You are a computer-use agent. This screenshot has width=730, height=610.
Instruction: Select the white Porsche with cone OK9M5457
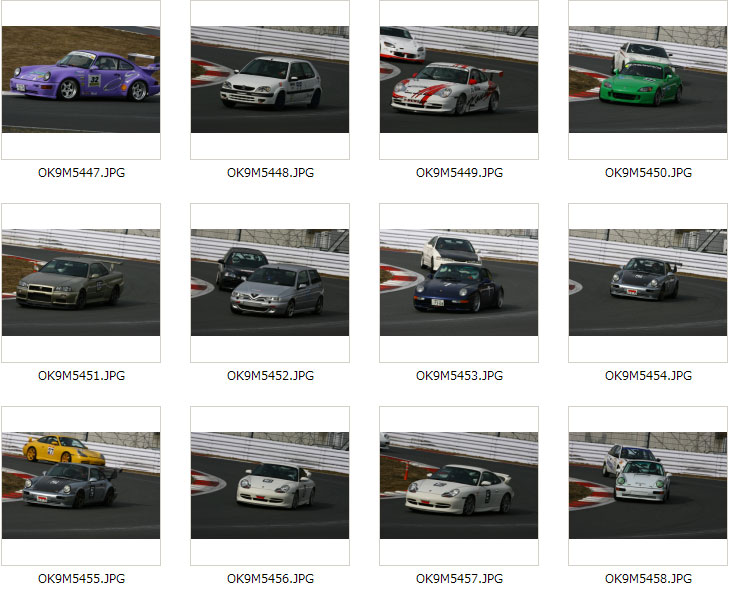(x=459, y=486)
